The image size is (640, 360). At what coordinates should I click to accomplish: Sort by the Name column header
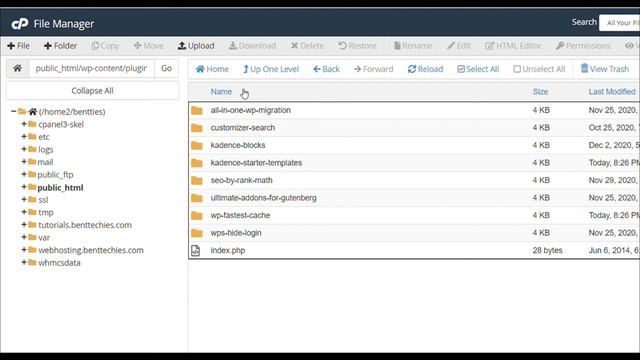[x=221, y=92]
